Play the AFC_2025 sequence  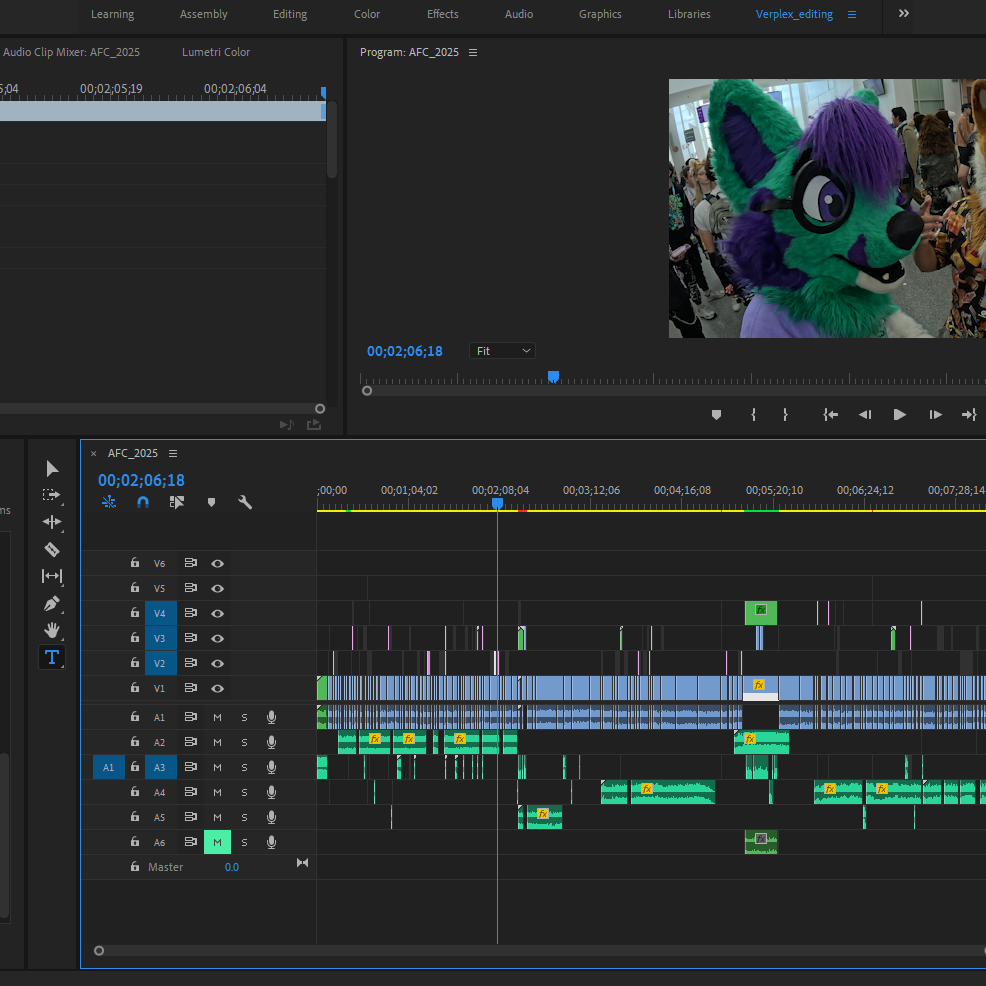click(x=900, y=415)
